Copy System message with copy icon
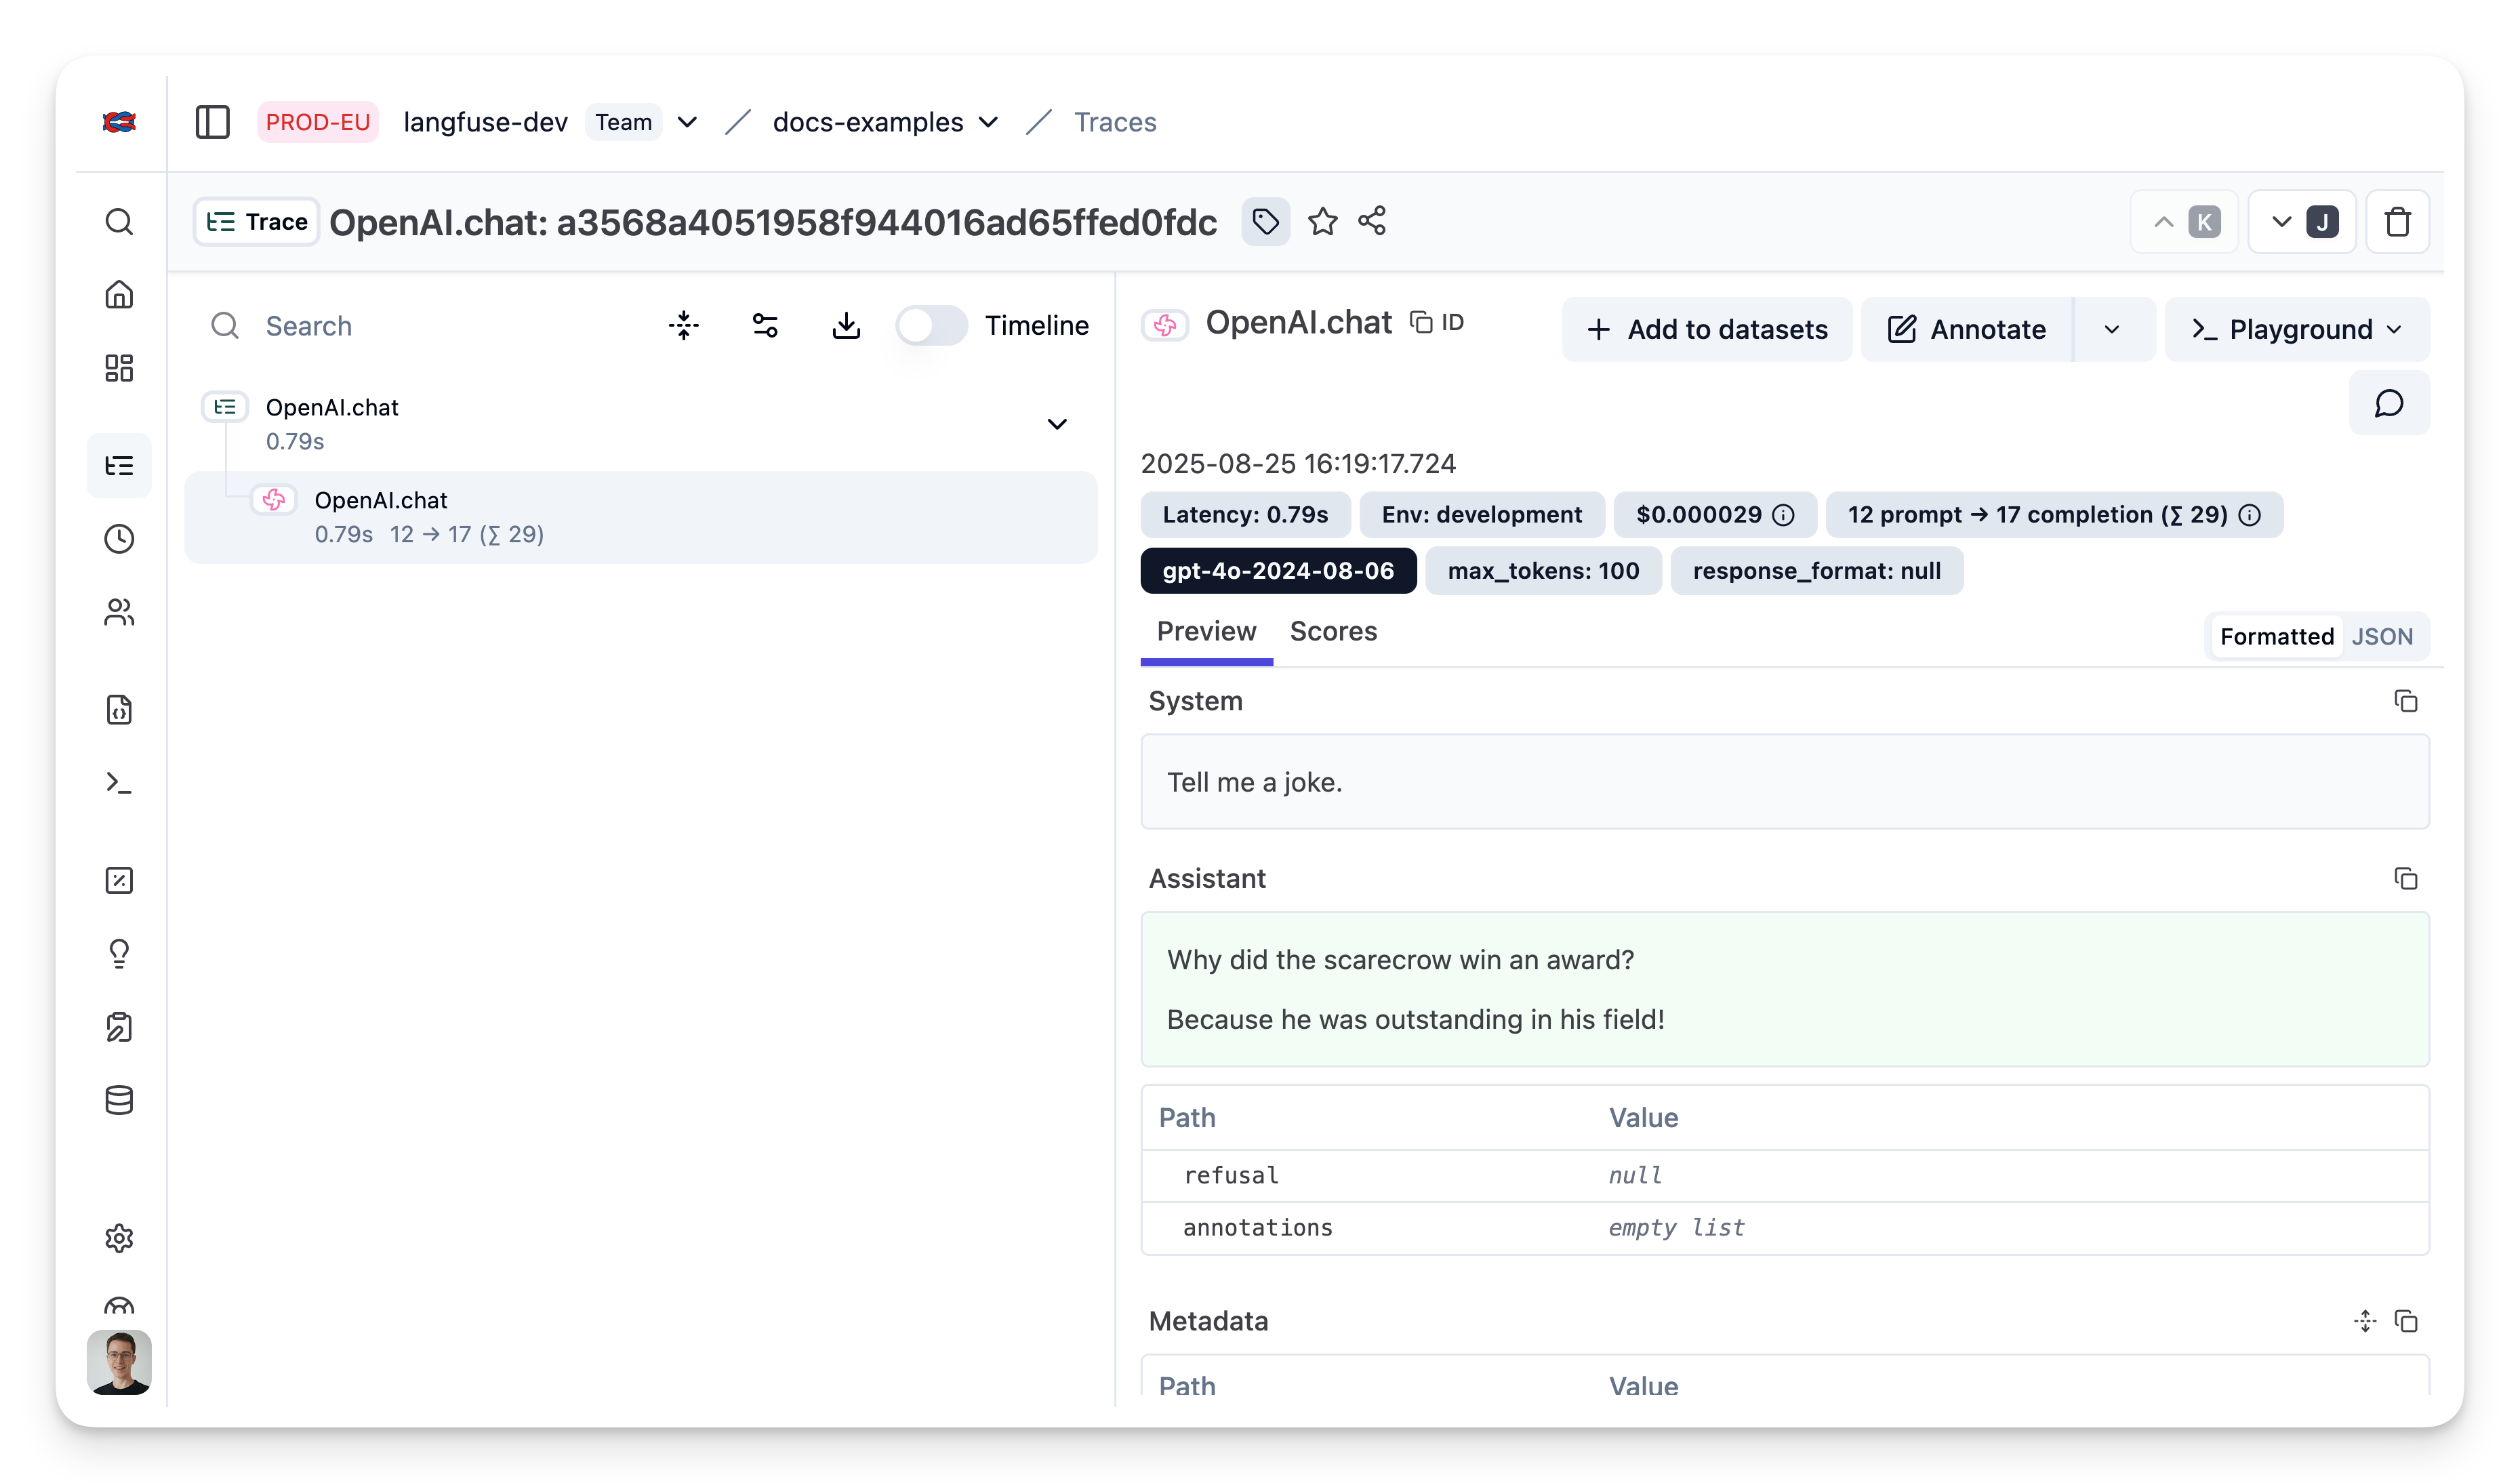 point(2405,701)
